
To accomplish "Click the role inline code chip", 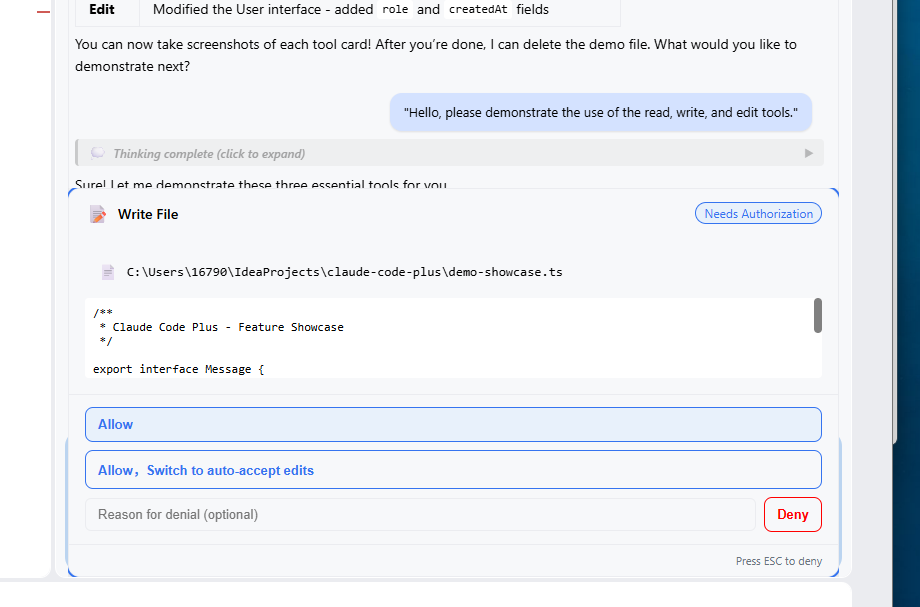I will (x=395, y=9).
